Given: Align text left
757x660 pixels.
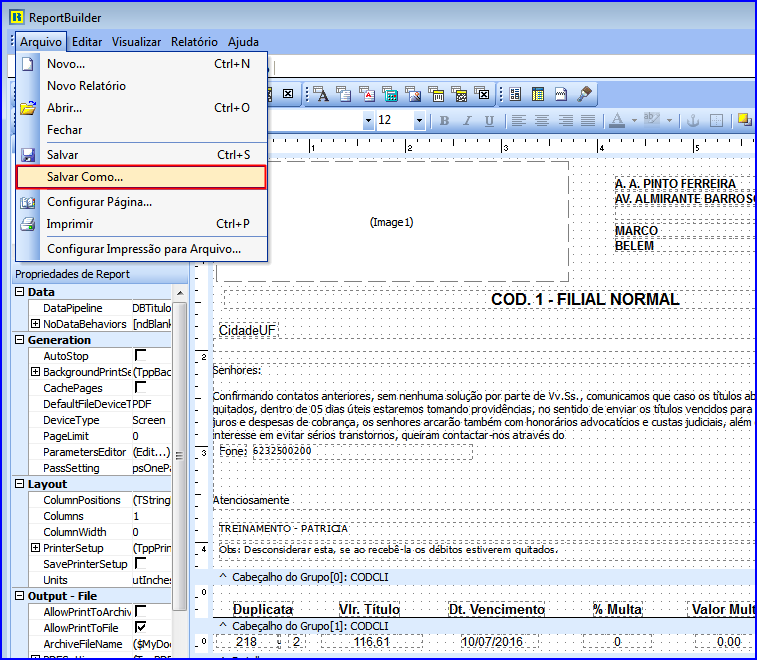Looking at the screenshot, I should point(519,121).
